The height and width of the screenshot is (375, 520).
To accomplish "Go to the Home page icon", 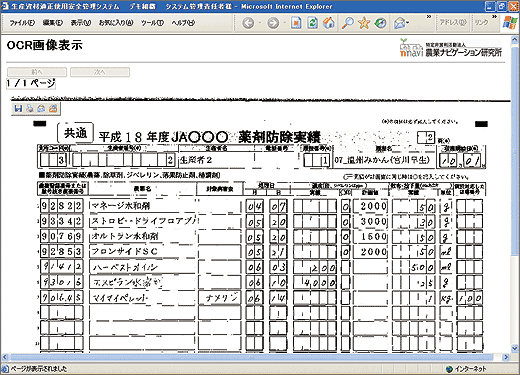I will tap(328, 23).
